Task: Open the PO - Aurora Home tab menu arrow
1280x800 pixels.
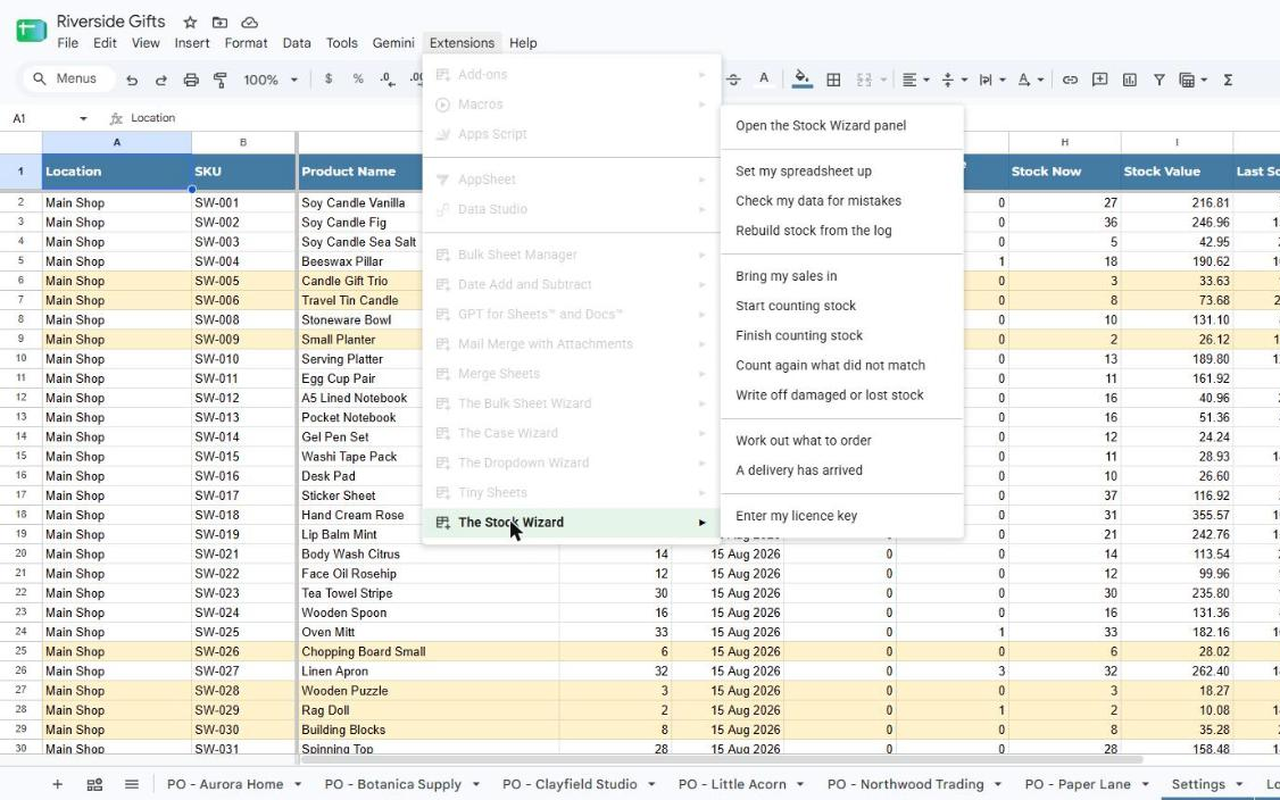Action: [300, 784]
